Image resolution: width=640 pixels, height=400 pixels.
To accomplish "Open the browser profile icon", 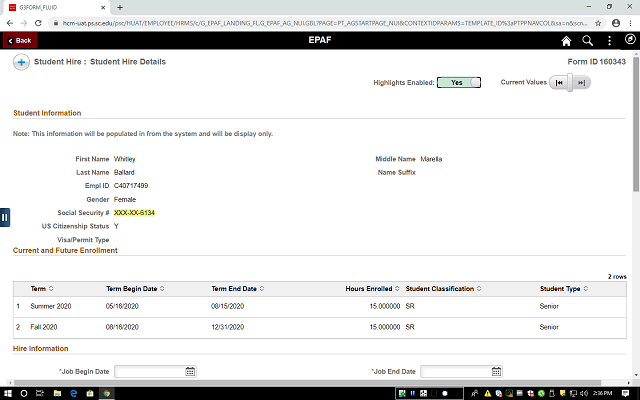I will (x=616, y=23).
